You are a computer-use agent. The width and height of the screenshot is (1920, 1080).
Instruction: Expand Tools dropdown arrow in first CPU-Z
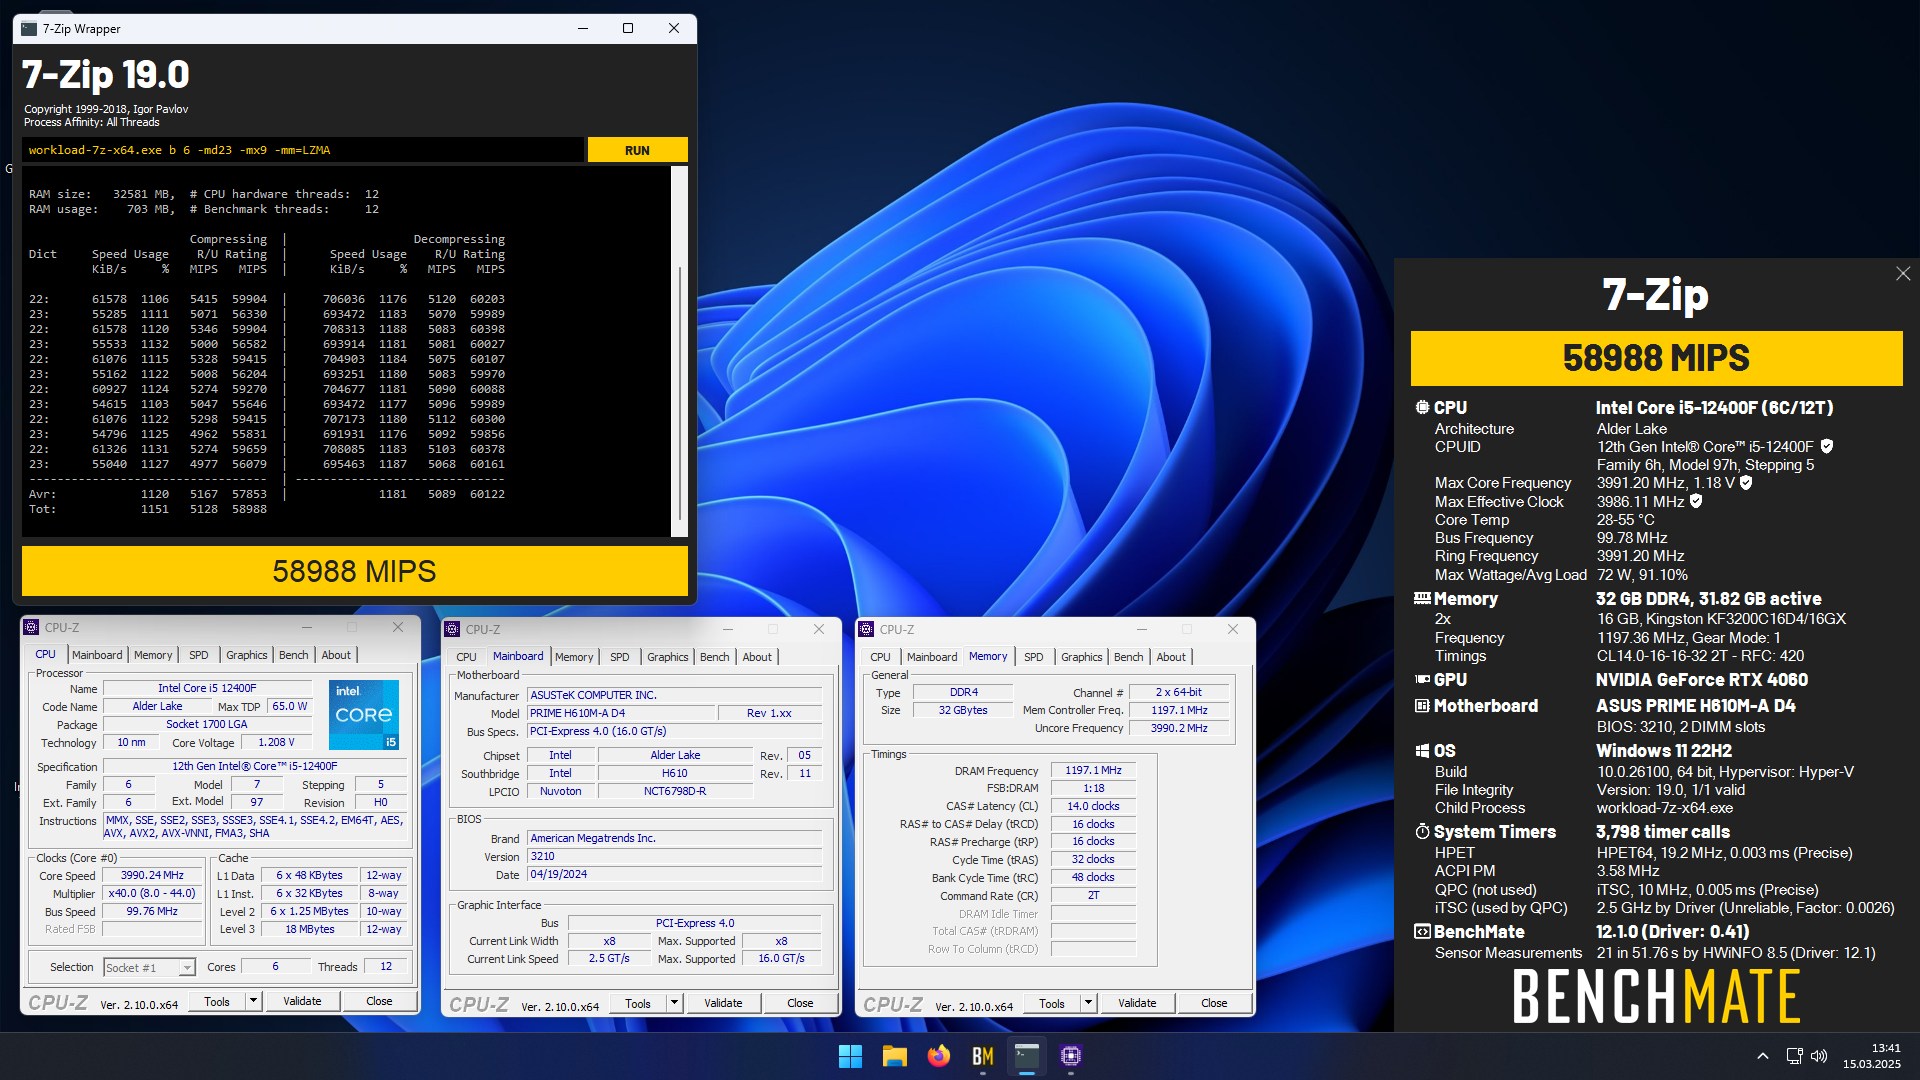click(x=253, y=1001)
